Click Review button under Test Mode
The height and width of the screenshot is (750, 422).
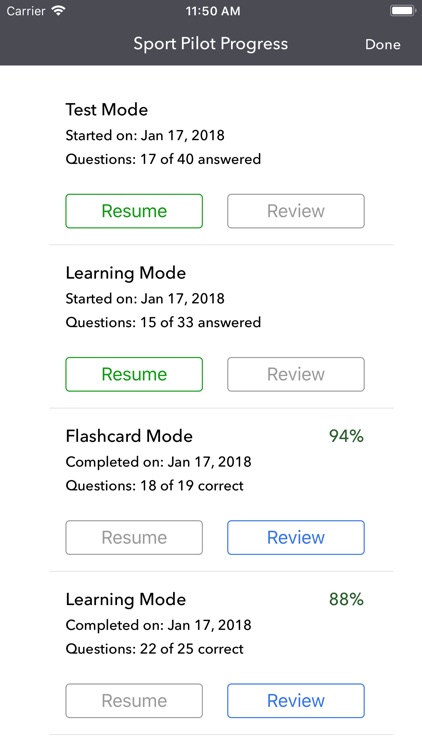(x=296, y=211)
